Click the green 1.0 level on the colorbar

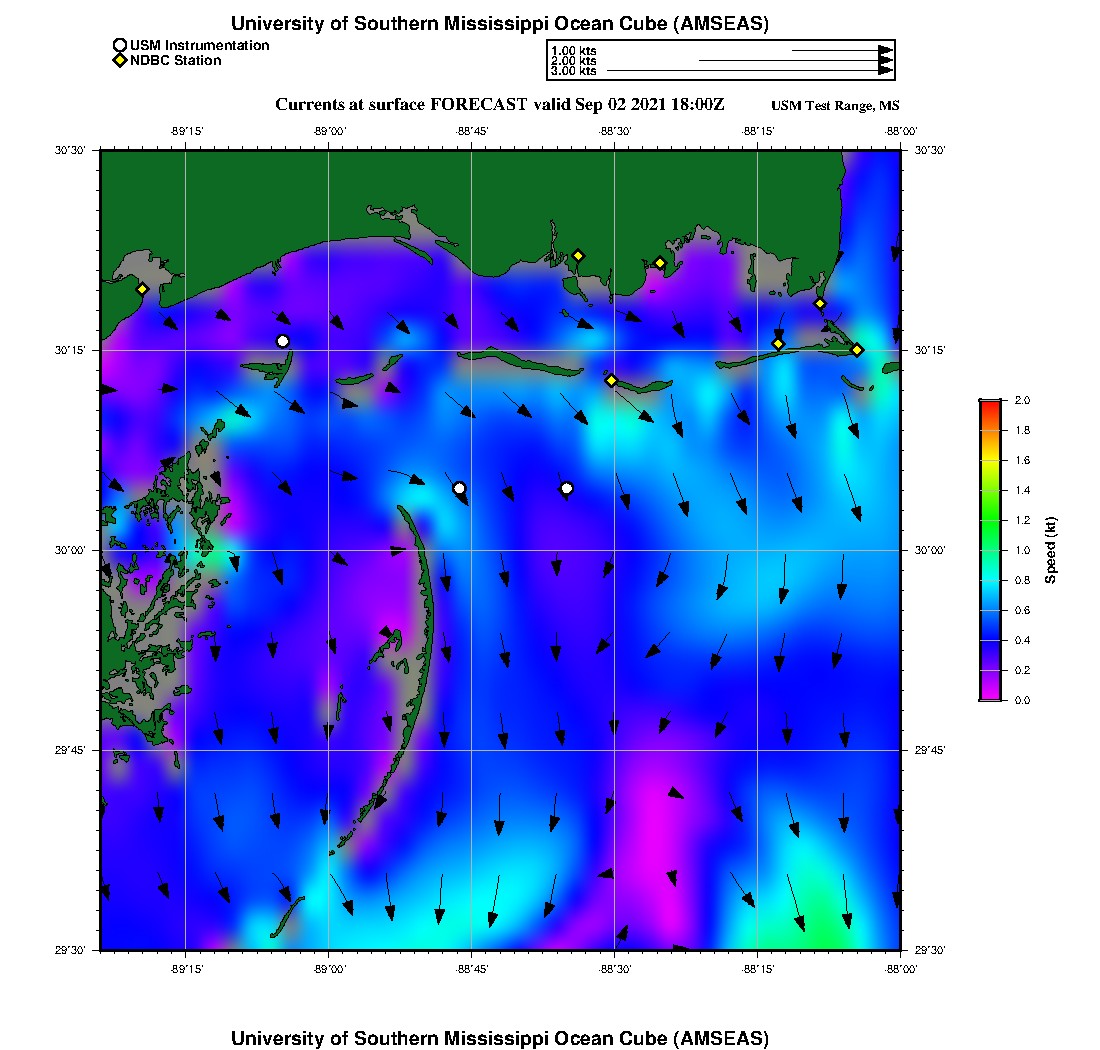tap(990, 550)
